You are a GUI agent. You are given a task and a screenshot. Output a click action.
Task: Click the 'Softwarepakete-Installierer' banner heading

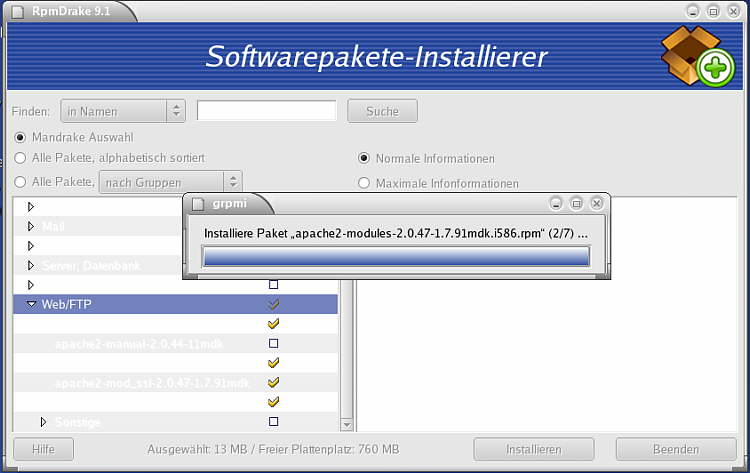click(x=376, y=56)
